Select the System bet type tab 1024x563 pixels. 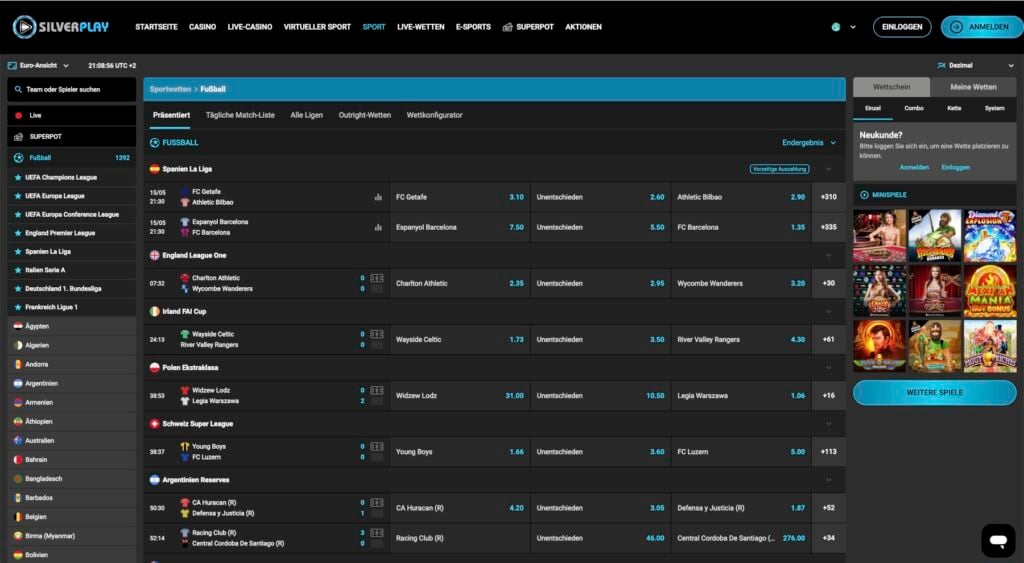tap(995, 108)
